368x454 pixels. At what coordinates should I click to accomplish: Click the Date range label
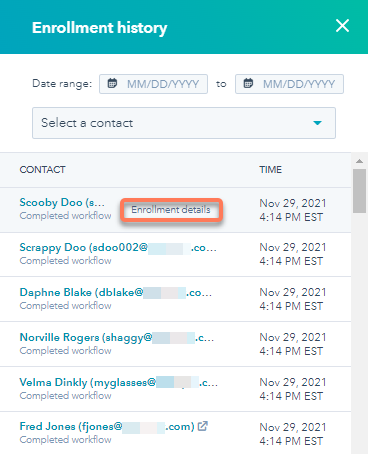(x=62, y=84)
